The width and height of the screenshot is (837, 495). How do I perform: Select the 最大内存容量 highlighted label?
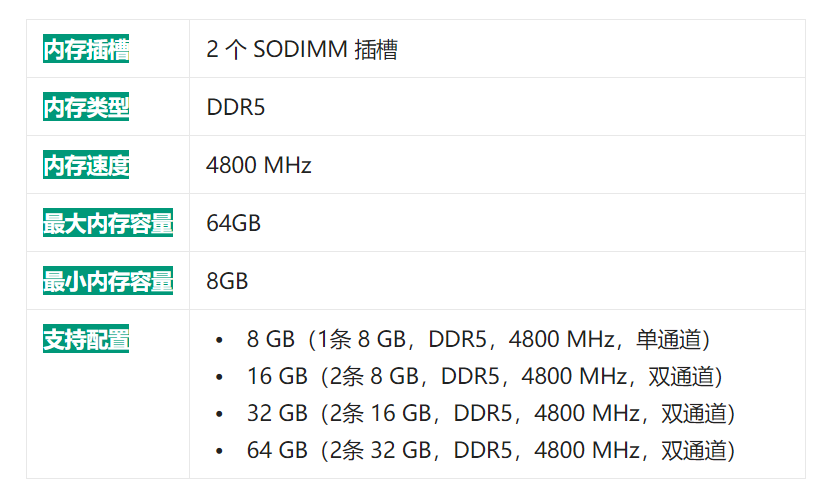pyautogui.click(x=108, y=223)
